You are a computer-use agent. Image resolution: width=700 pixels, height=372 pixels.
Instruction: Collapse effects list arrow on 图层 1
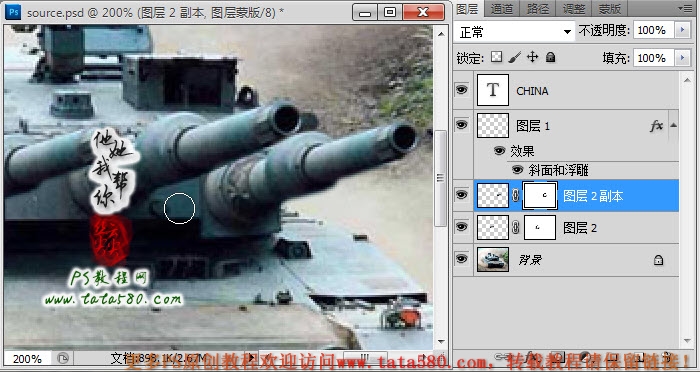tap(673, 126)
